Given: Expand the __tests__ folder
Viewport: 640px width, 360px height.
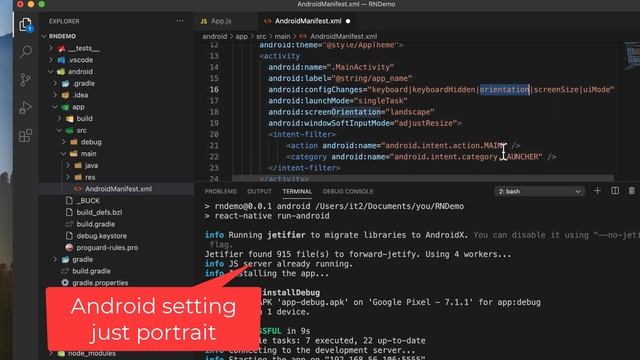Looking at the screenshot, I should [51, 48].
